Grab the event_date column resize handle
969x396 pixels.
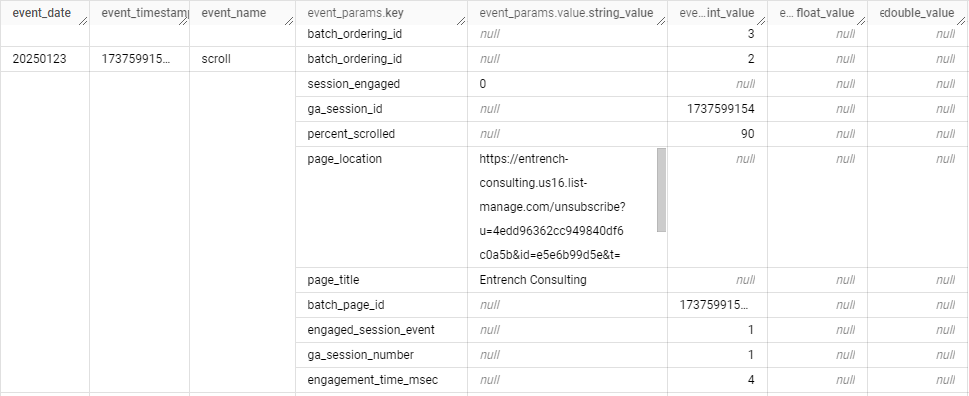[x=83, y=21]
